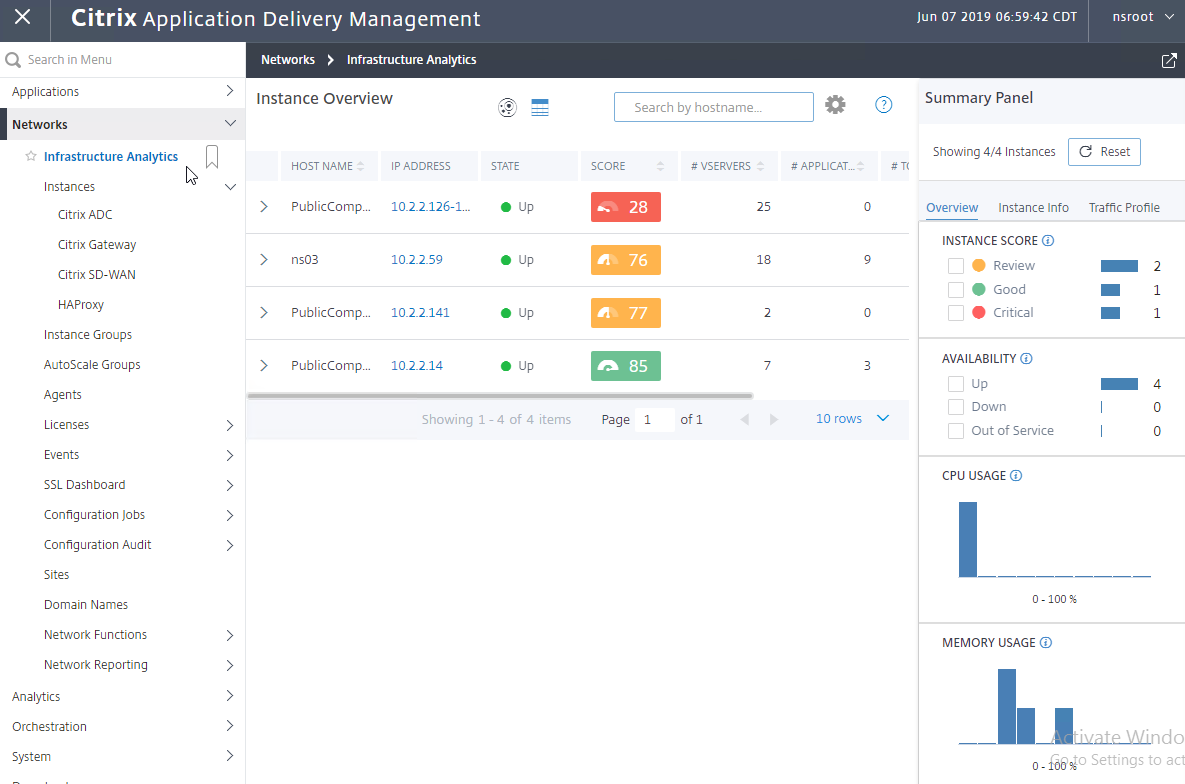This screenshot has width=1185, height=784.
Task: Open Instance Groups menu item
Action: pos(88,334)
